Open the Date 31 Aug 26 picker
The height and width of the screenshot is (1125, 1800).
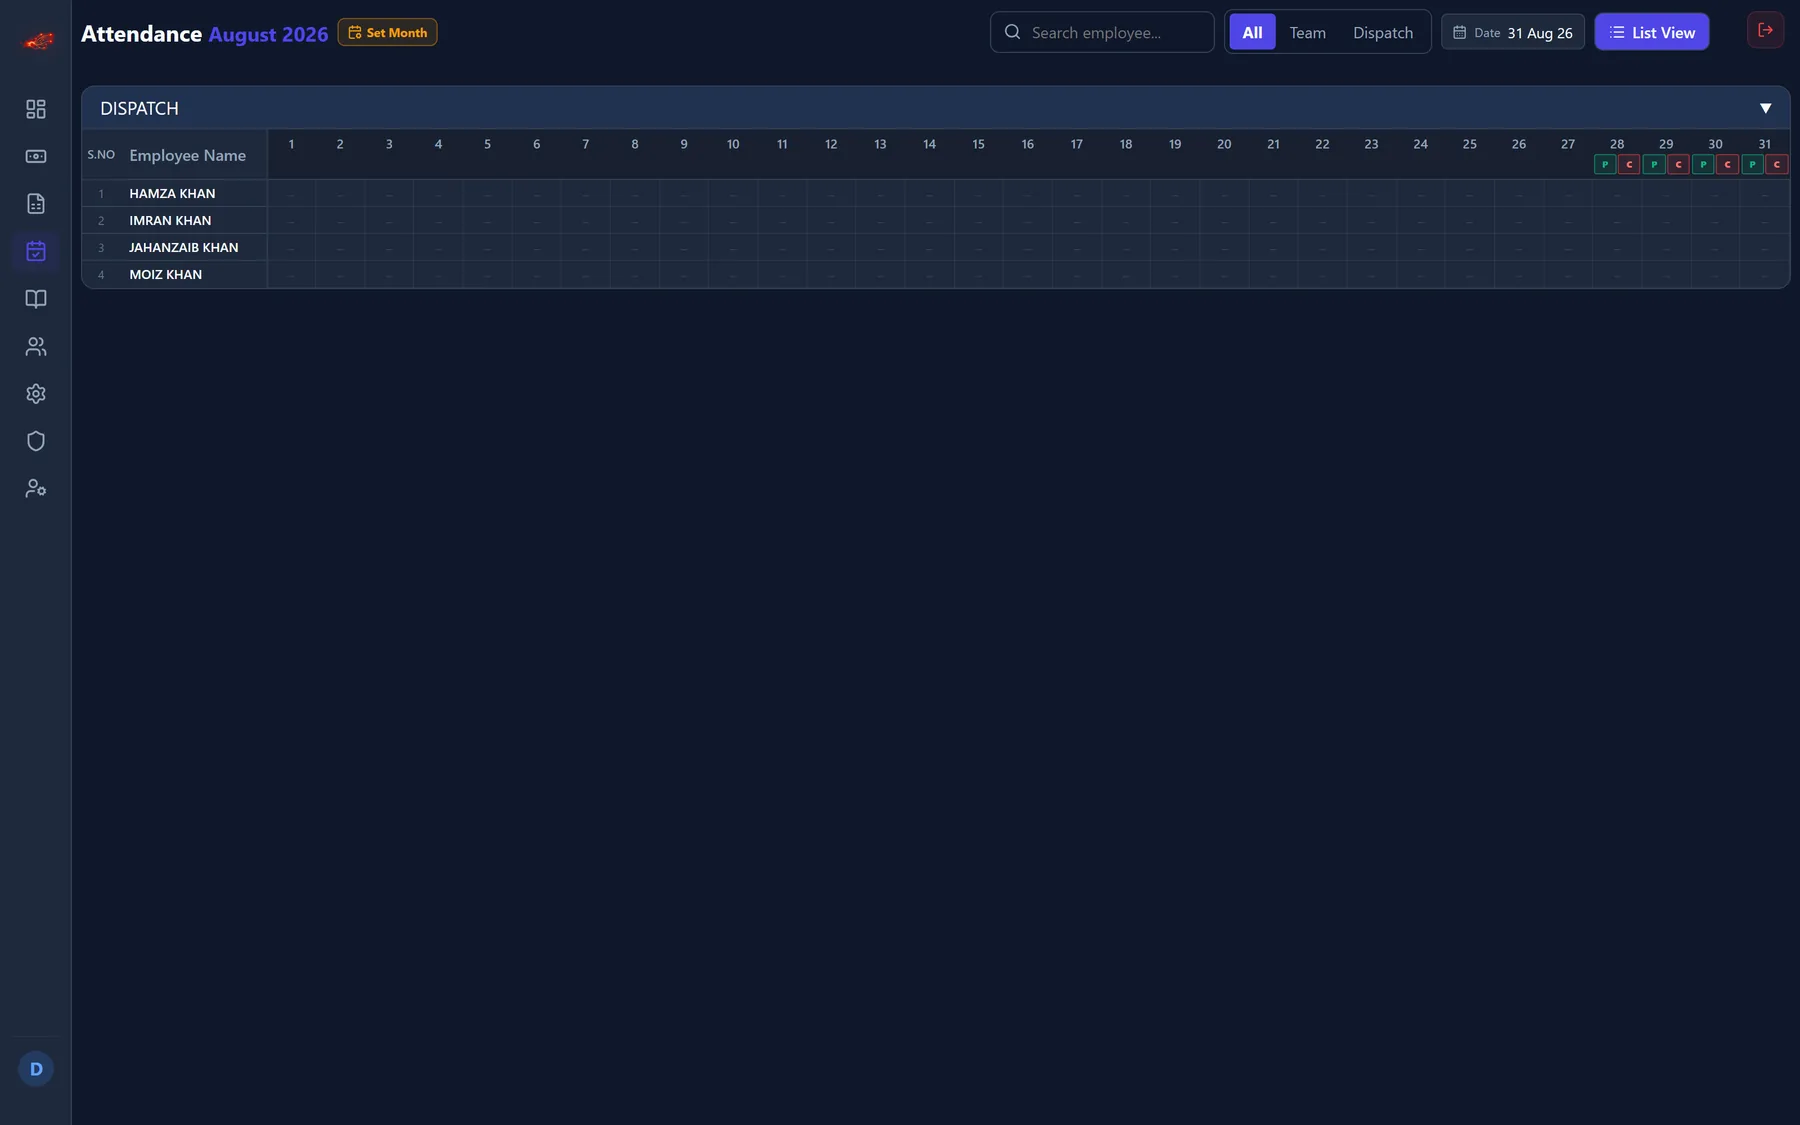[1512, 32]
